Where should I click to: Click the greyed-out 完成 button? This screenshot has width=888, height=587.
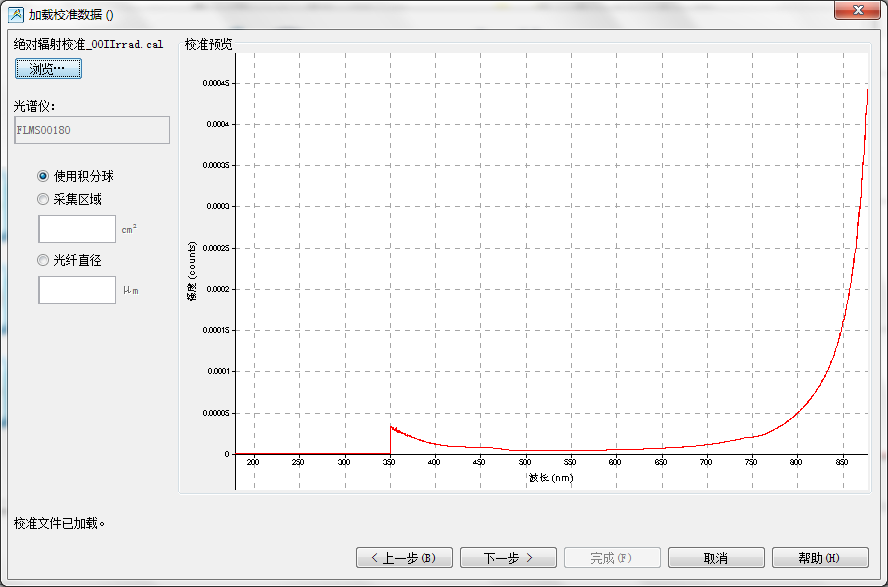[x=612, y=558]
